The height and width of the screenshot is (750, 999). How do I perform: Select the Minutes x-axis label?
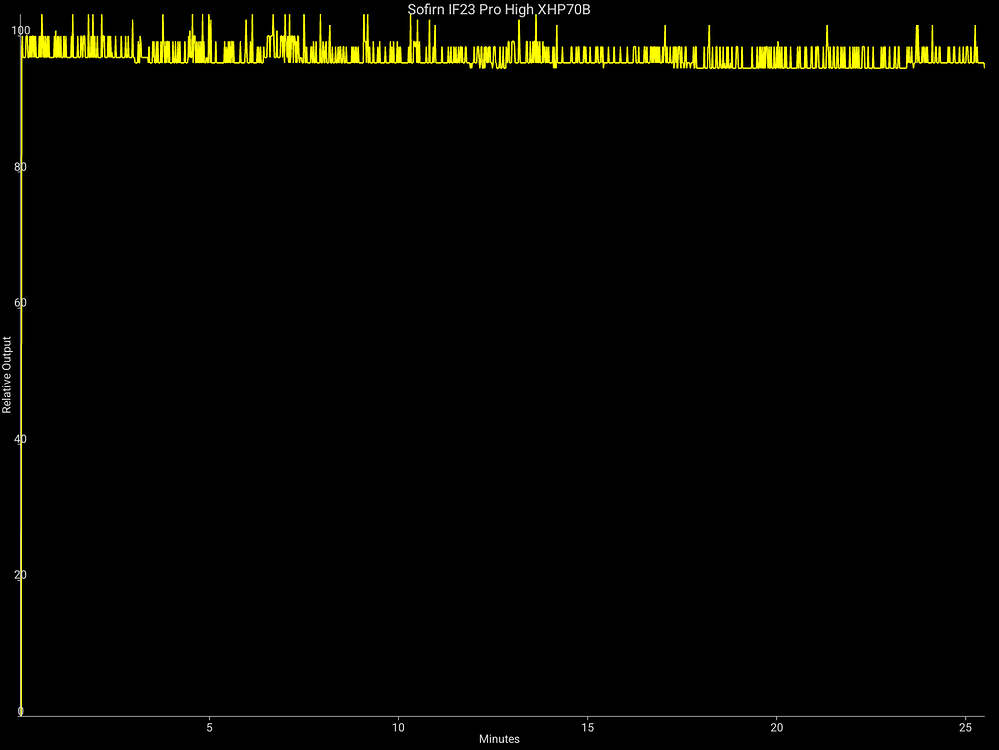(x=499, y=740)
